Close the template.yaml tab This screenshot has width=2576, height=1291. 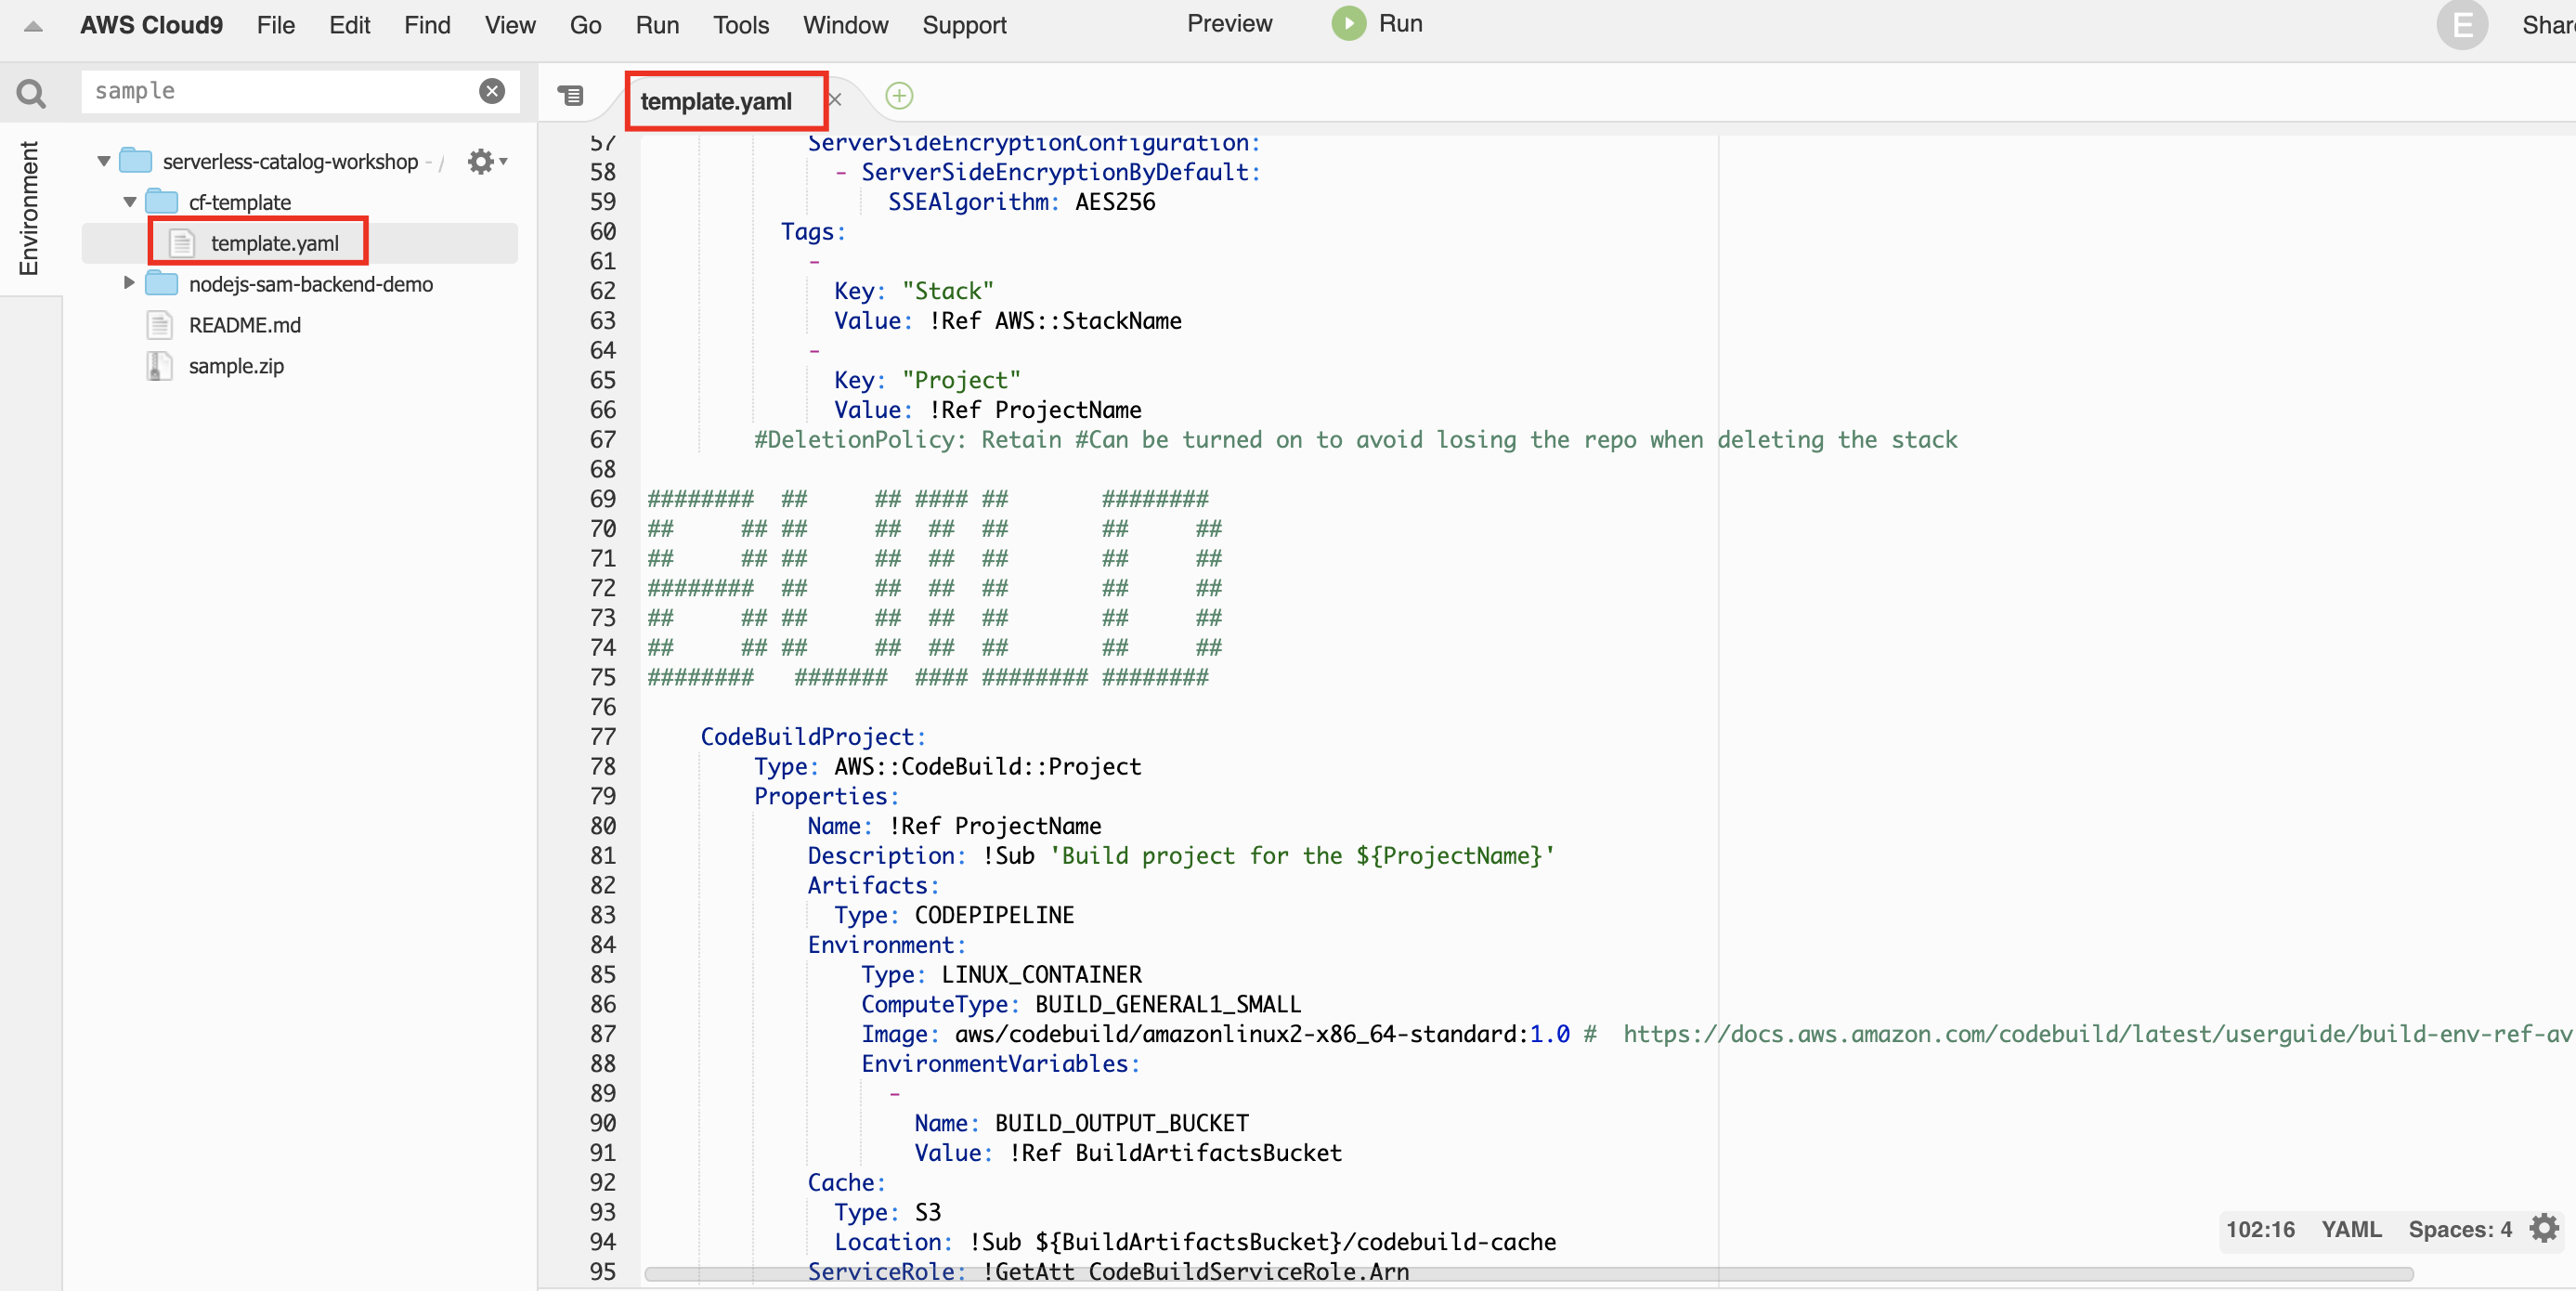pyautogui.click(x=835, y=100)
